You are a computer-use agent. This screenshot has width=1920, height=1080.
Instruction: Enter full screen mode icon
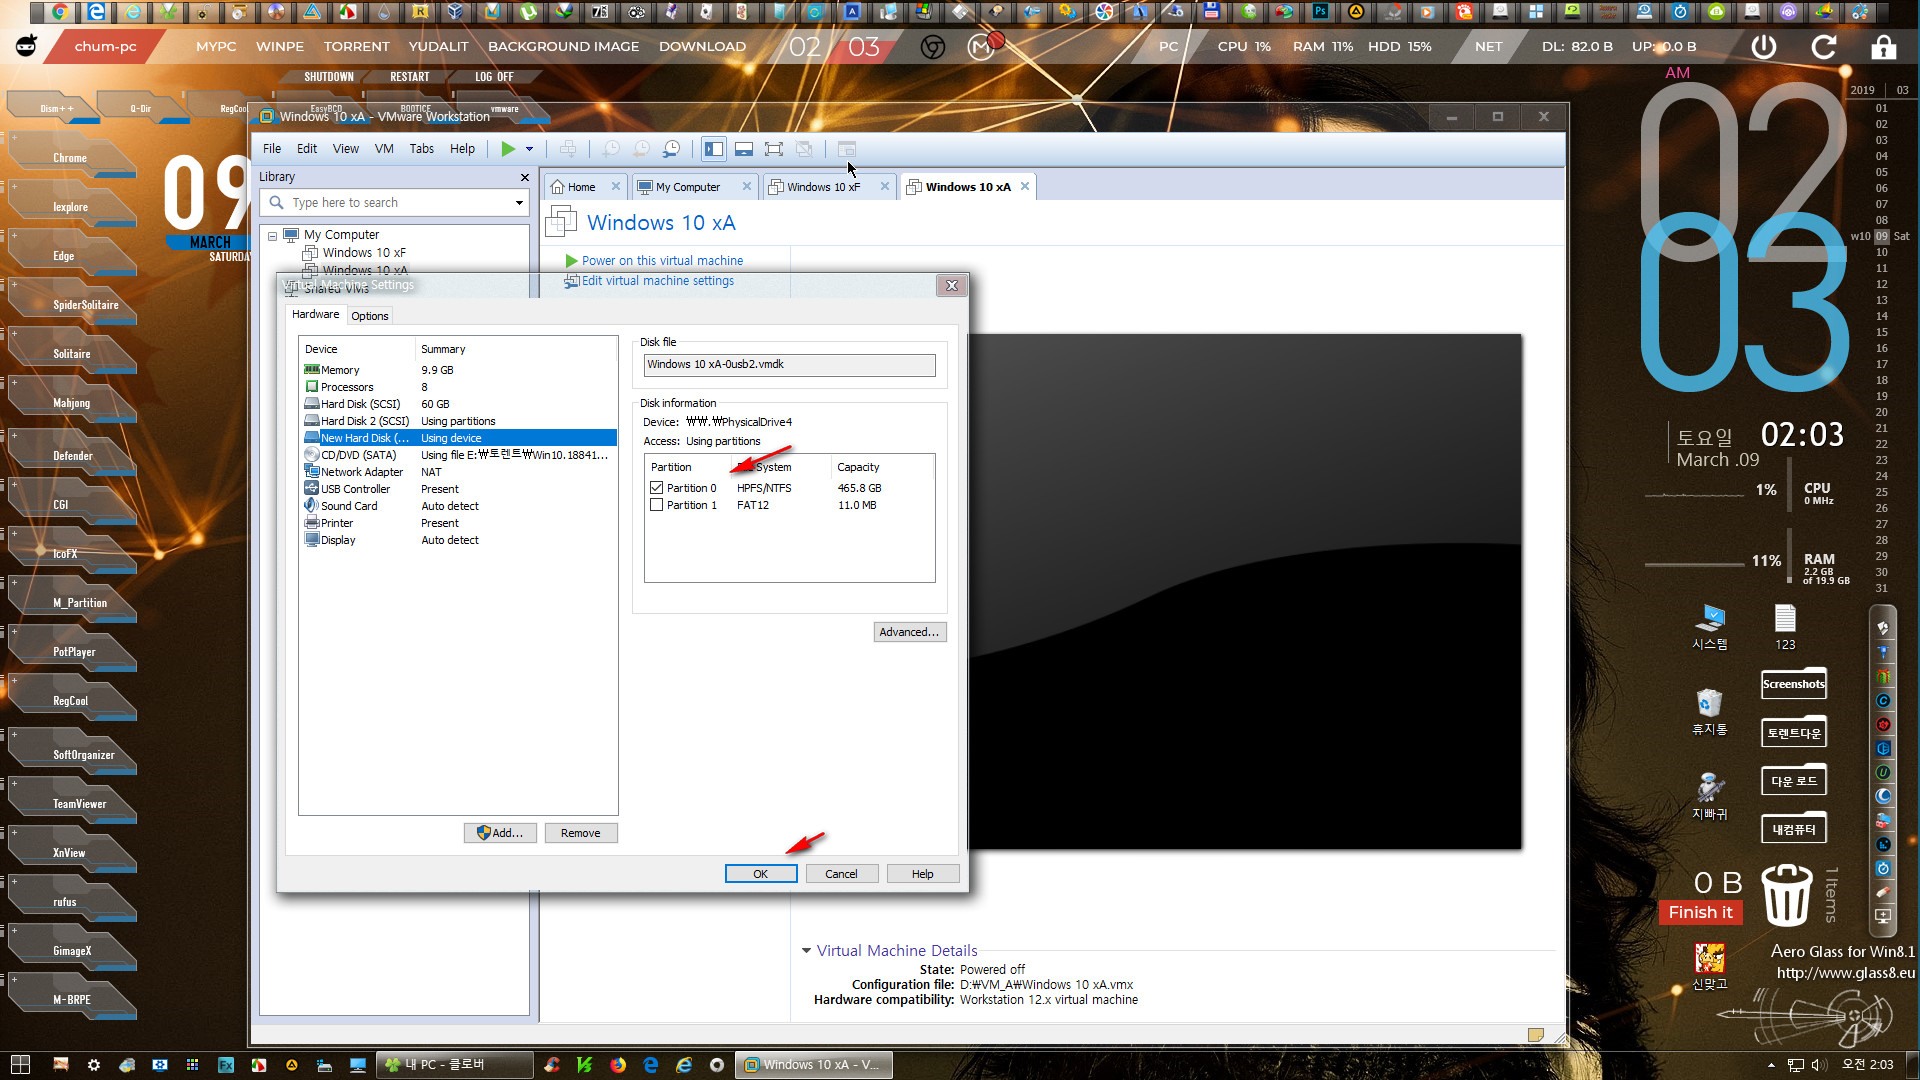click(774, 149)
